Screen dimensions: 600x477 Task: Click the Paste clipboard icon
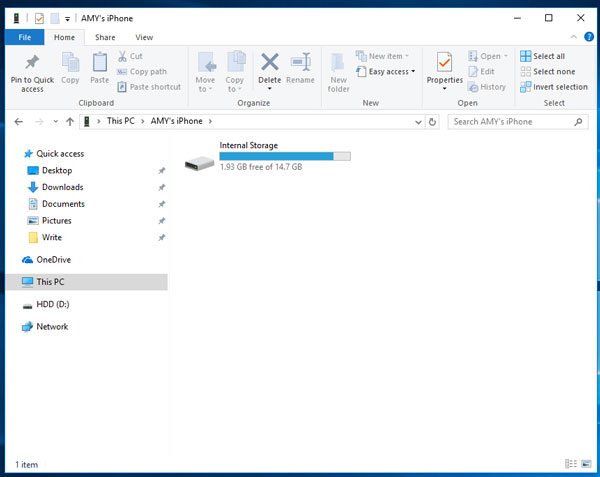click(99, 62)
